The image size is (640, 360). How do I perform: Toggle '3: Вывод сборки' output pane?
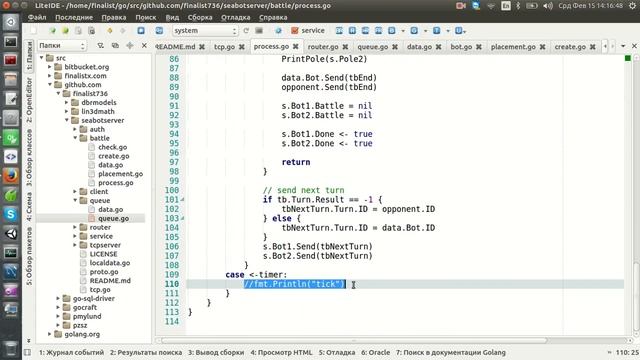216,352
